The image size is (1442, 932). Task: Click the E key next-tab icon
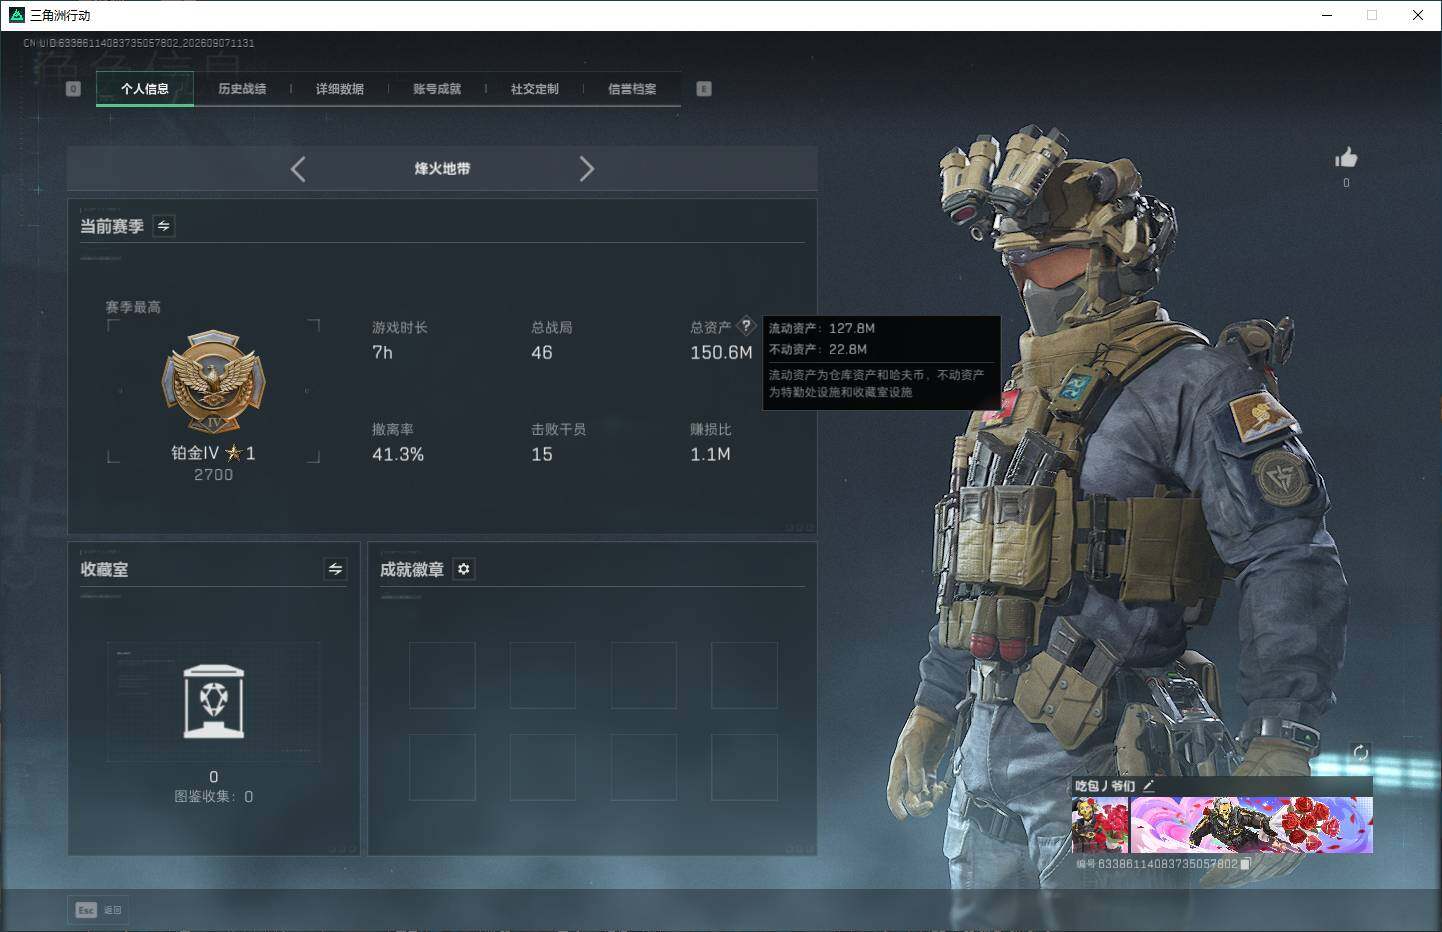coord(704,89)
